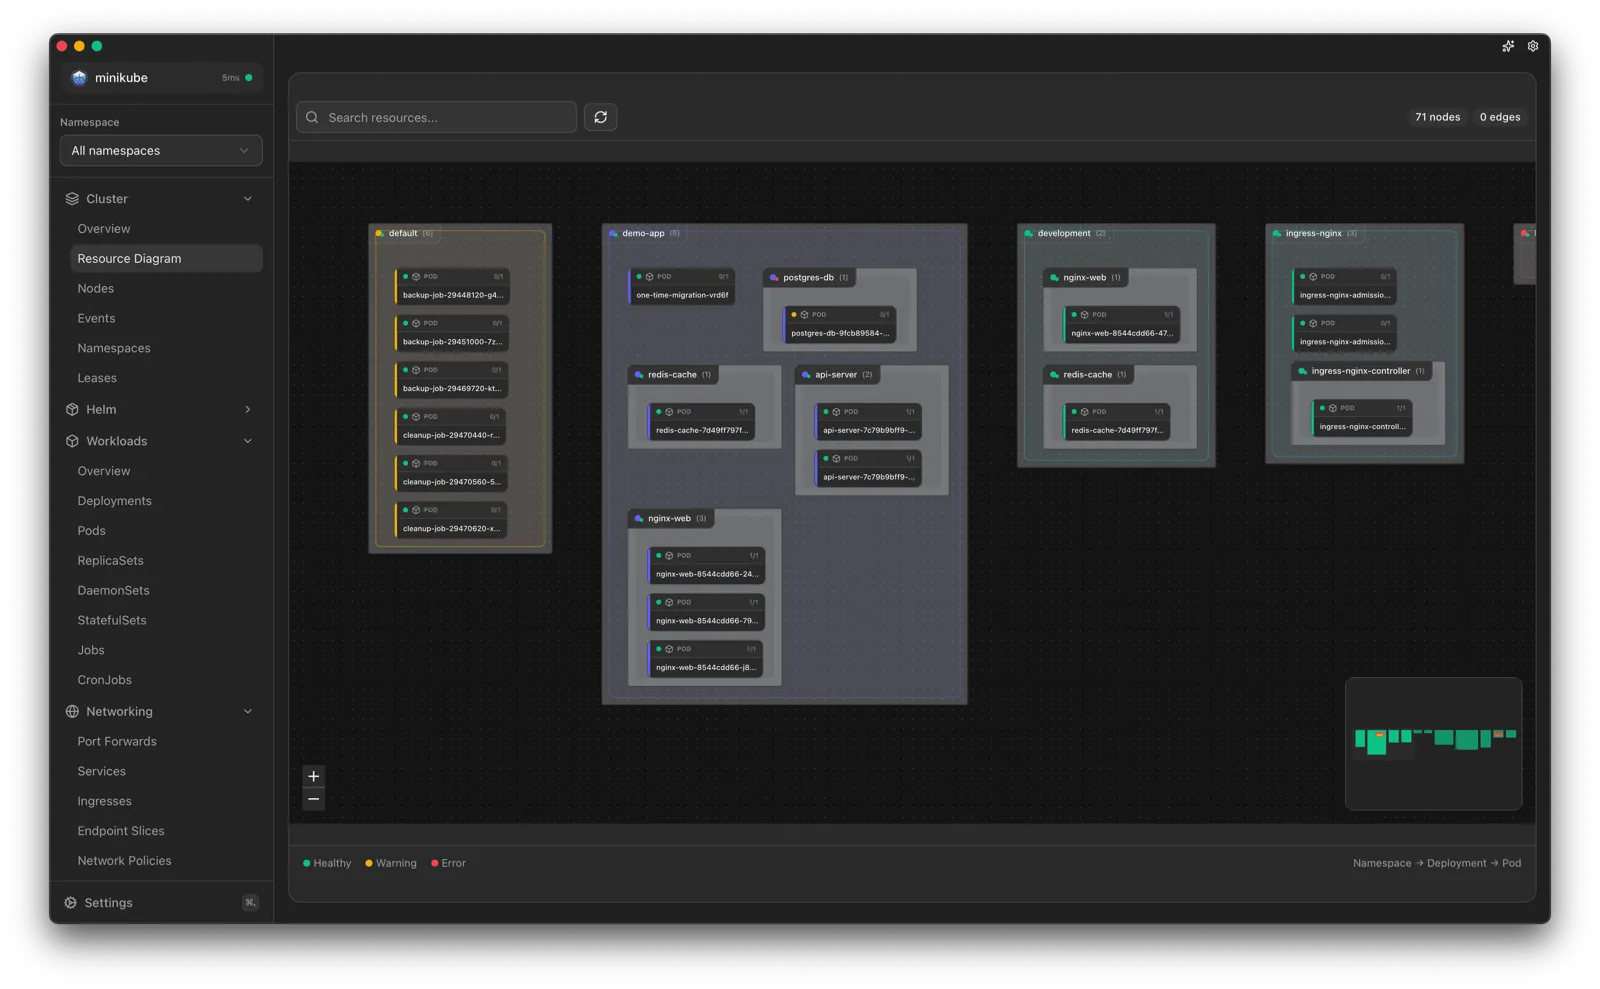Click the AI sparkle icon in the top toolbar

click(x=1508, y=46)
